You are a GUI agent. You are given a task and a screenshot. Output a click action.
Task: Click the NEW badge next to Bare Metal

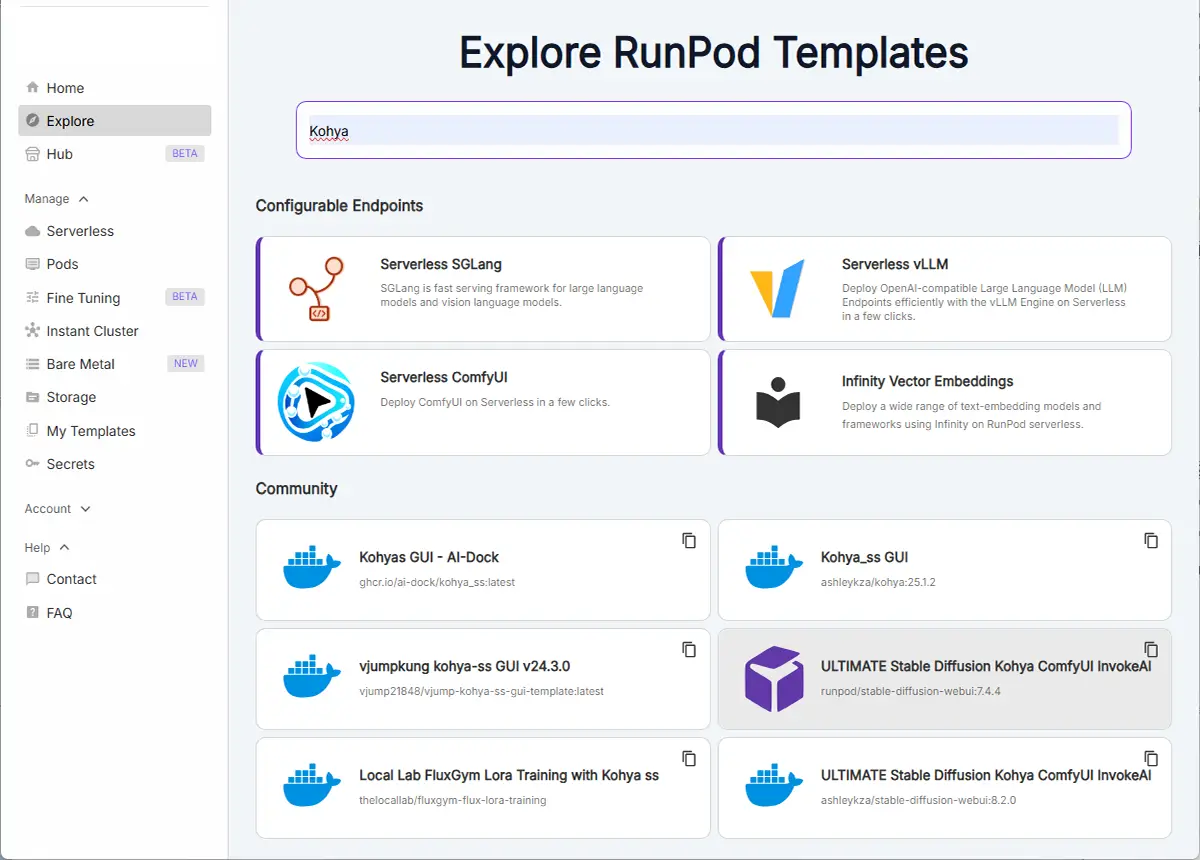186,364
